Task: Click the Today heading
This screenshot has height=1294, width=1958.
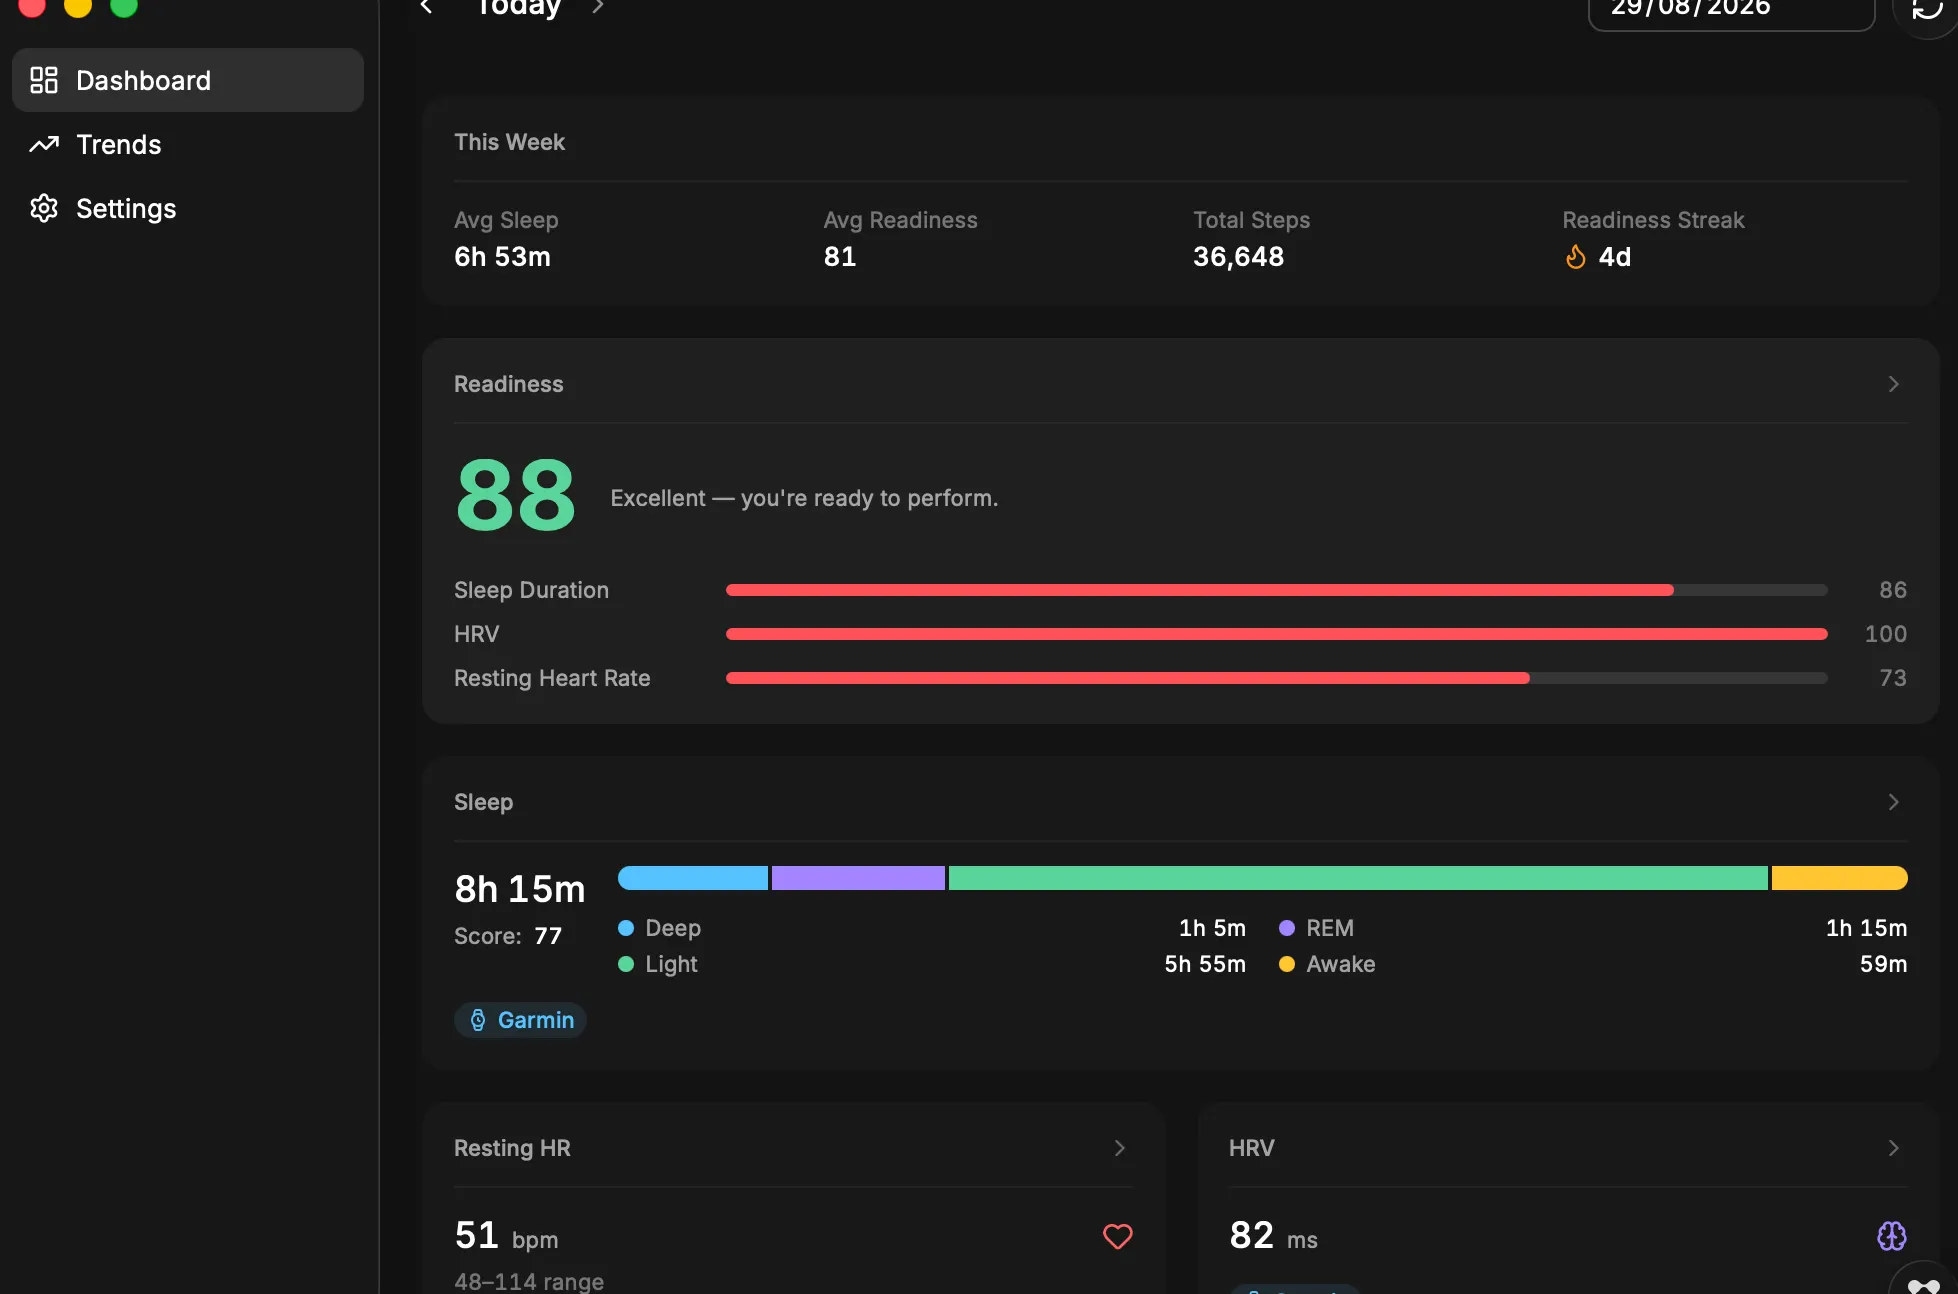Action: click(x=519, y=7)
